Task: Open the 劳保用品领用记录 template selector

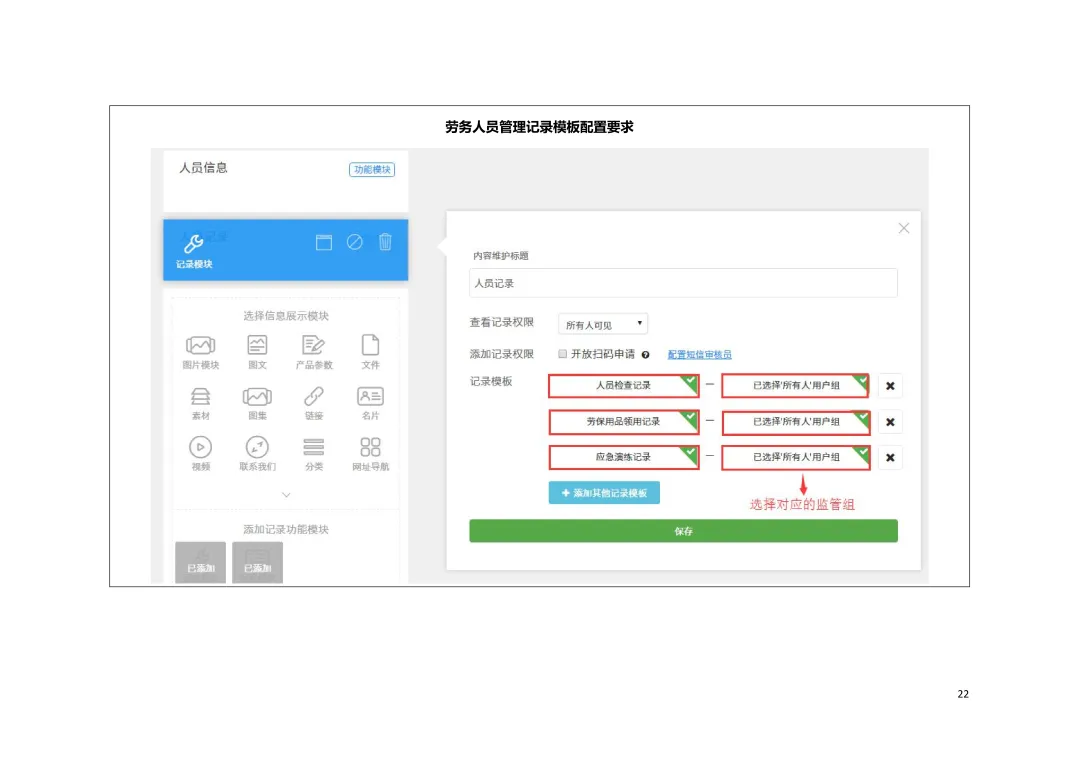Action: click(x=624, y=422)
